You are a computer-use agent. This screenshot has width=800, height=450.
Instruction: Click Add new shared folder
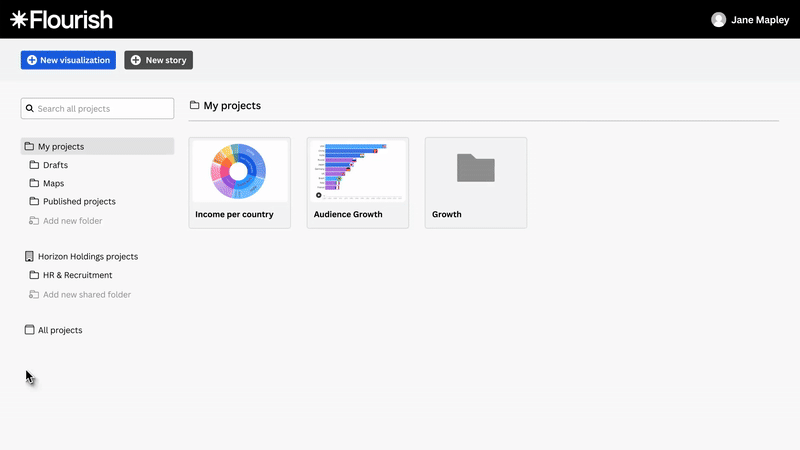(86, 295)
